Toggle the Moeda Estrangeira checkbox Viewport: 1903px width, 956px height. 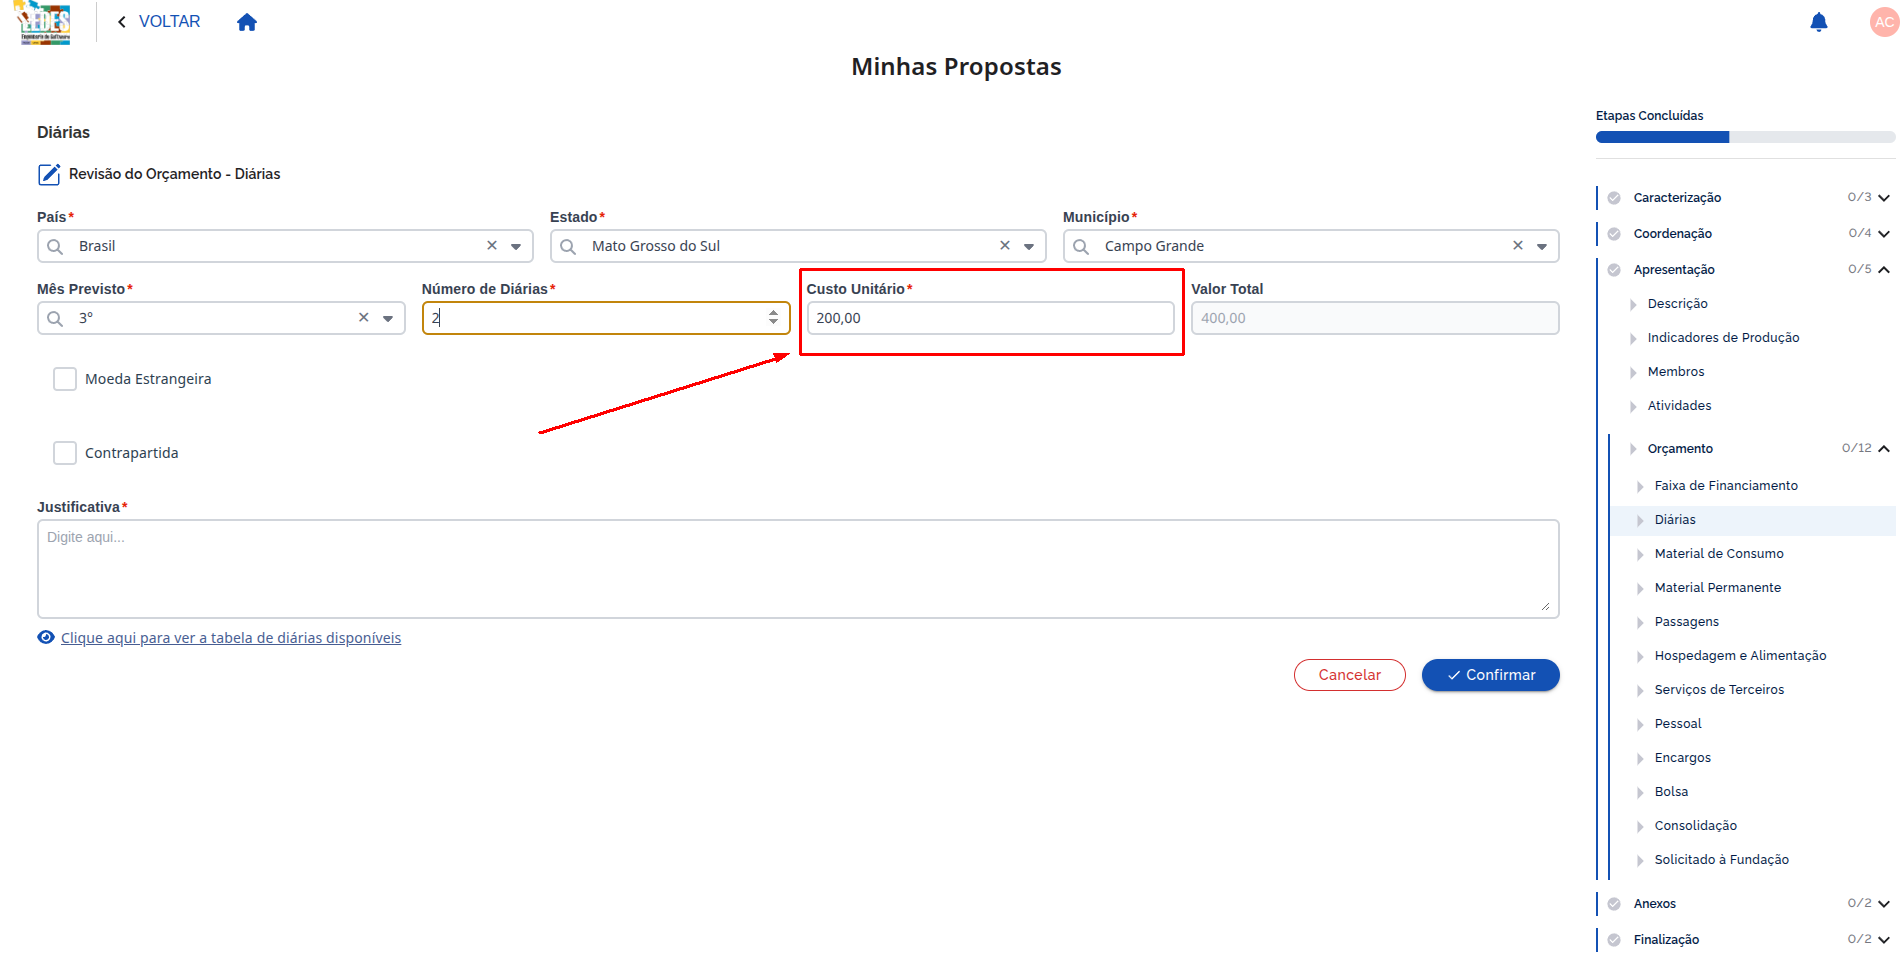click(65, 379)
